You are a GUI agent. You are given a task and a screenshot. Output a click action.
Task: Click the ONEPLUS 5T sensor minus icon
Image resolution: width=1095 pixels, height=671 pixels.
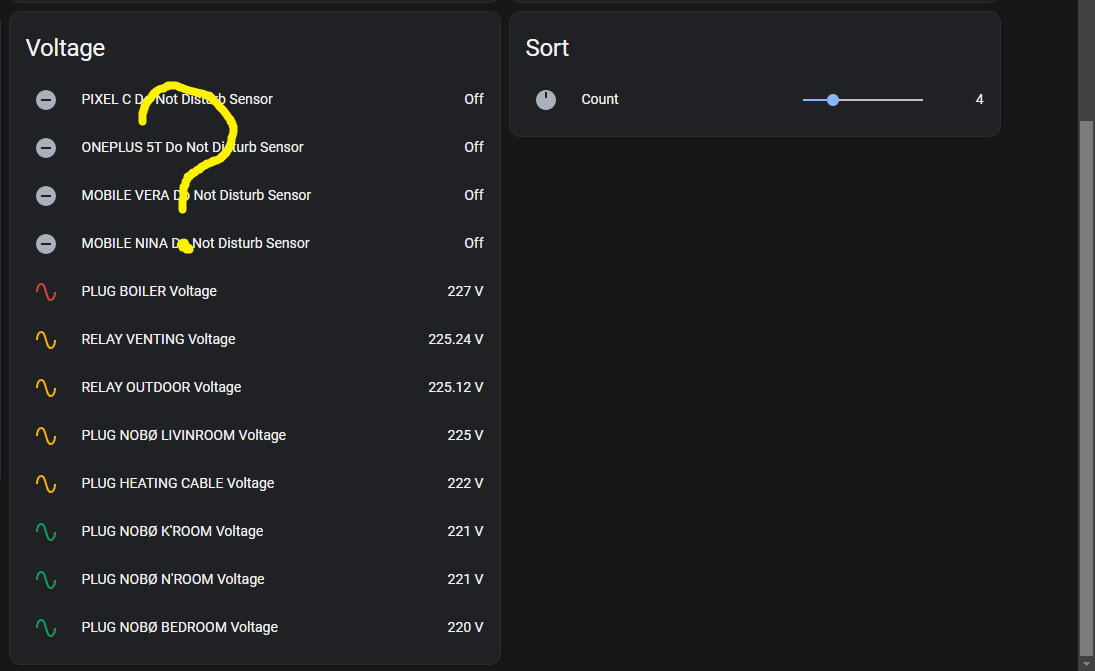coord(46,147)
